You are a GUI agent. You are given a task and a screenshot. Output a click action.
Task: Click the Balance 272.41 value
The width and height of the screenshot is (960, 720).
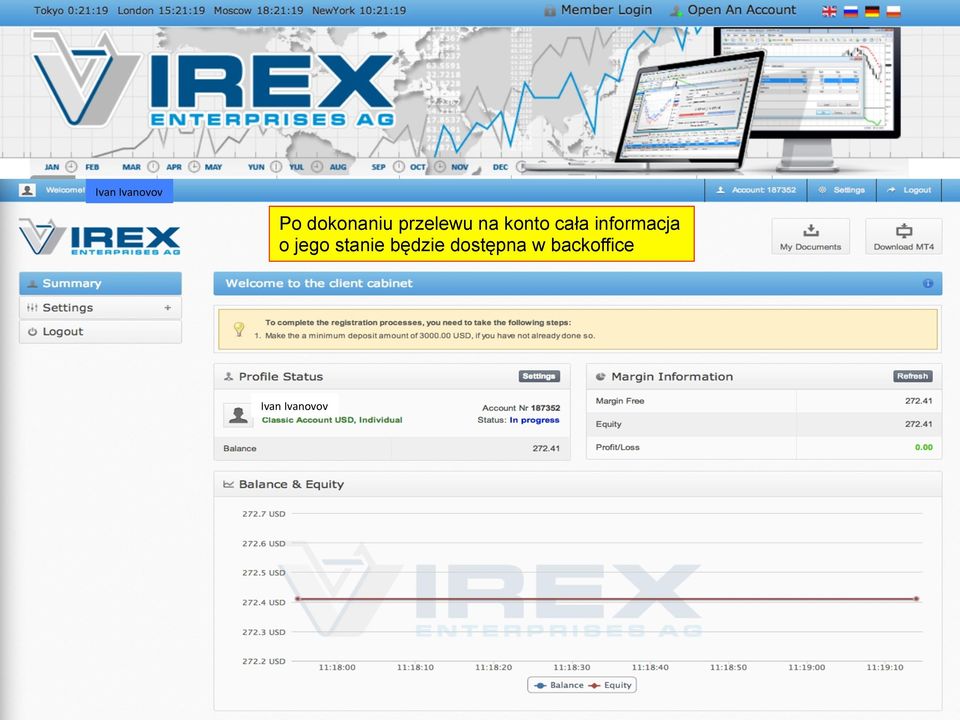coord(546,449)
